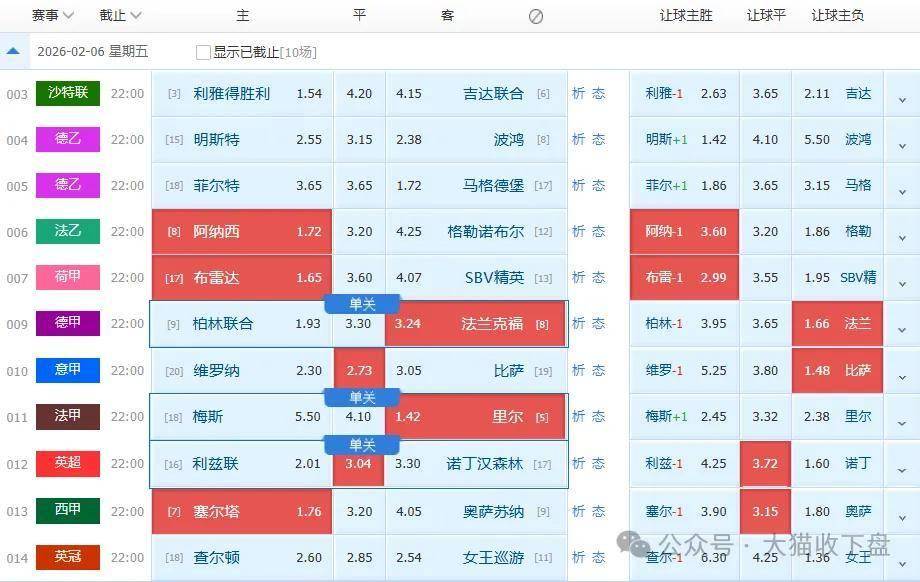
Task: Click the 西甲 badge beside 塞尔塔
Action: pyautogui.click(x=67, y=511)
